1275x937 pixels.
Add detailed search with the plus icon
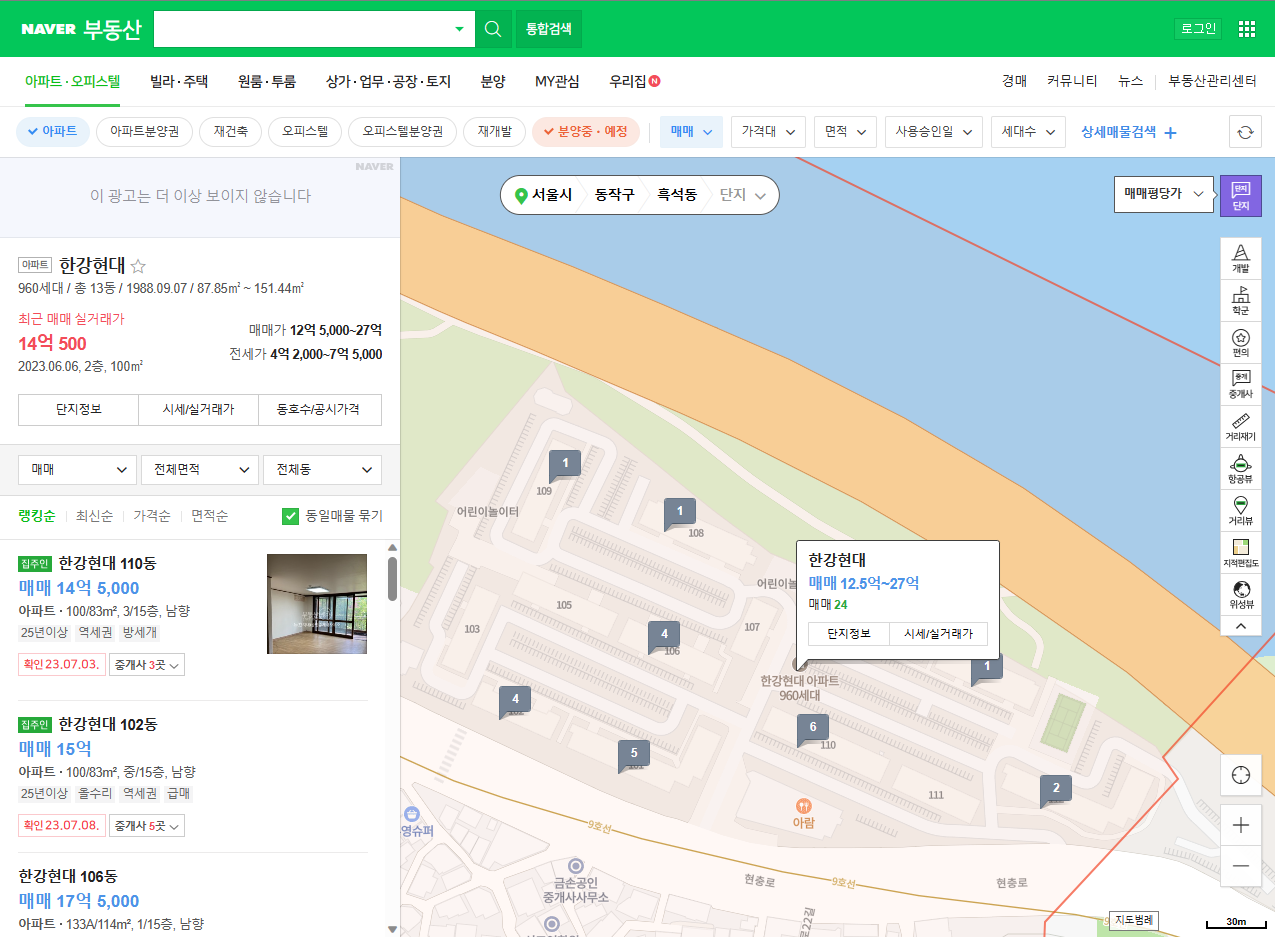(x=1170, y=132)
